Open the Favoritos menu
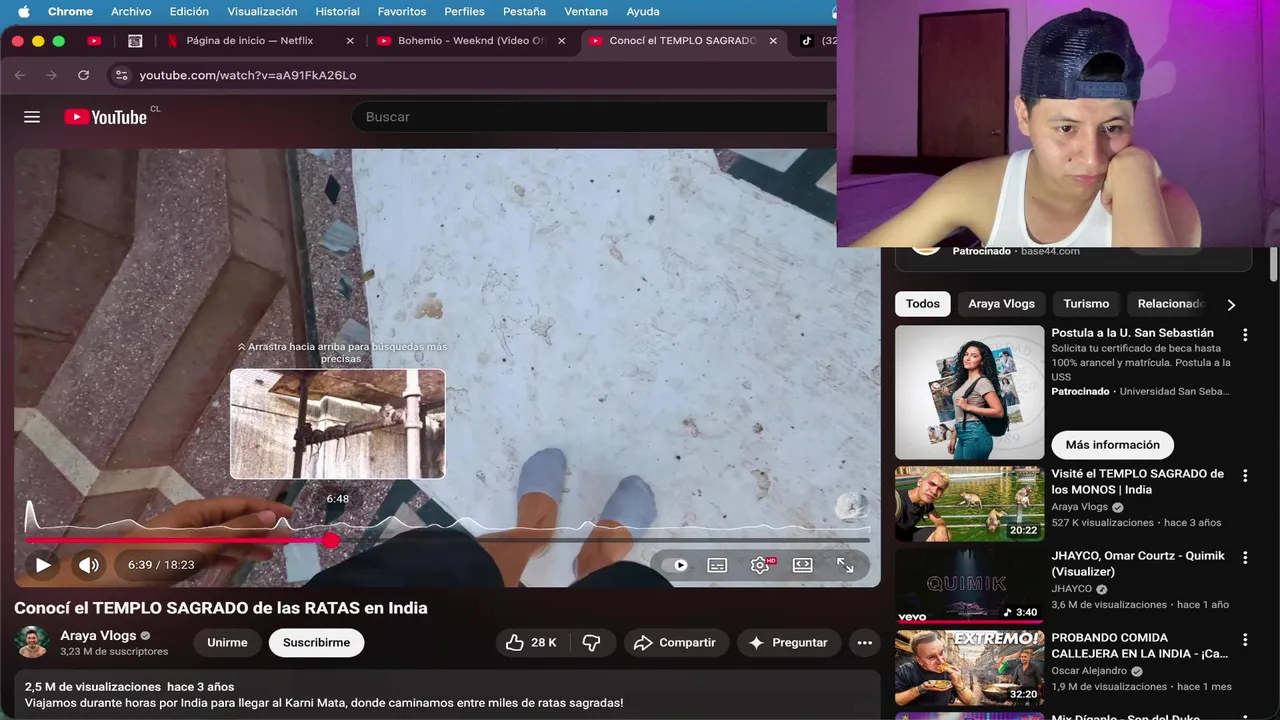This screenshot has width=1280, height=720. pyautogui.click(x=402, y=12)
